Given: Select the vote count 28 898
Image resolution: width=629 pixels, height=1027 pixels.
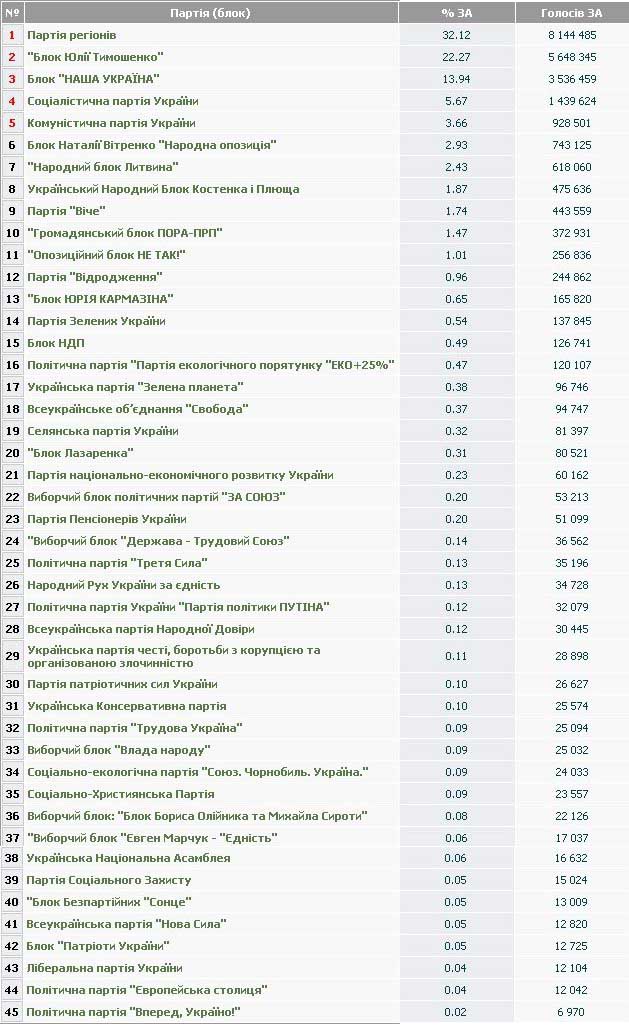Looking at the screenshot, I should pos(571,656).
